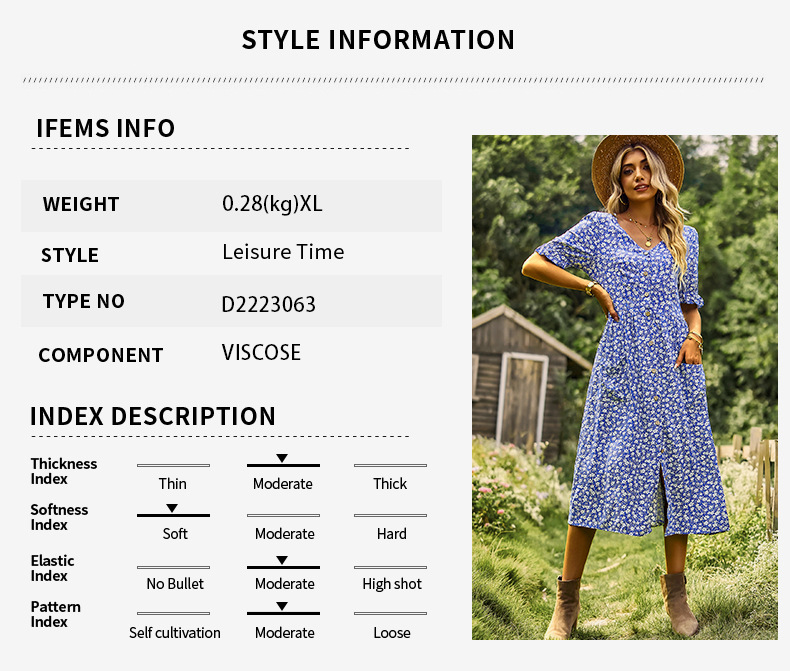Click the VISCOSE component value
This screenshot has height=671, width=790.
point(261,353)
